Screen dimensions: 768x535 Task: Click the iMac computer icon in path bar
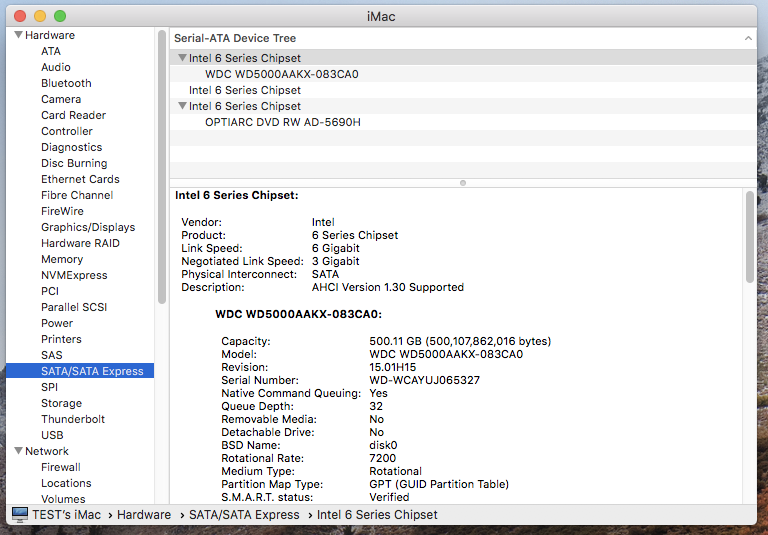20,514
